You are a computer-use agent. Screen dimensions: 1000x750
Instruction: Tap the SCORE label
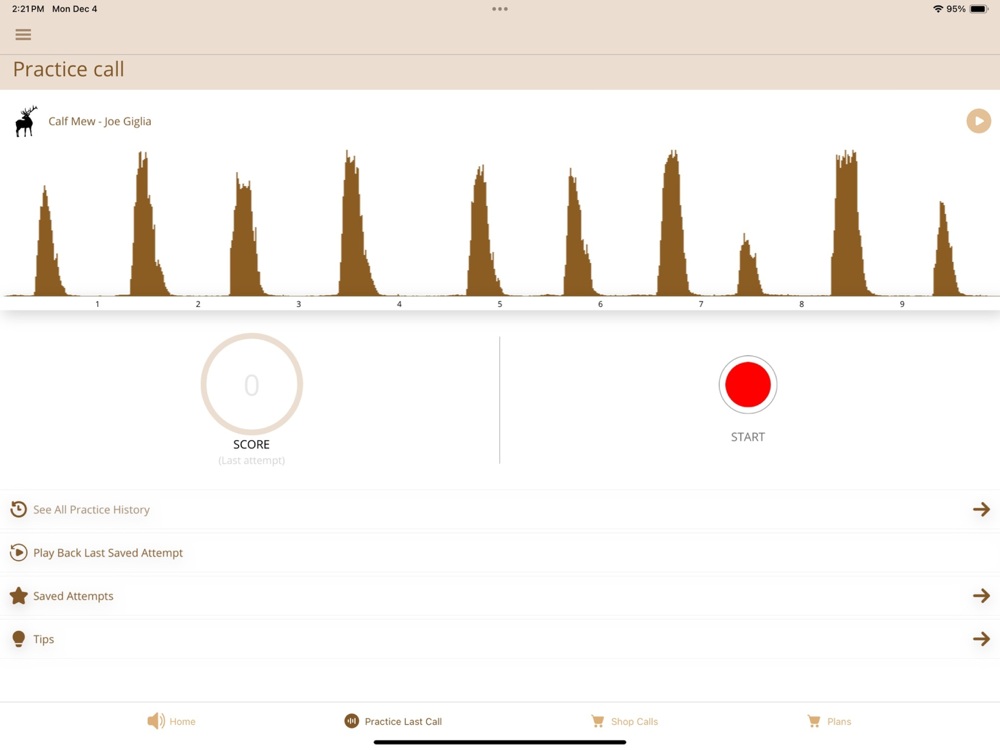pyautogui.click(x=251, y=445)
